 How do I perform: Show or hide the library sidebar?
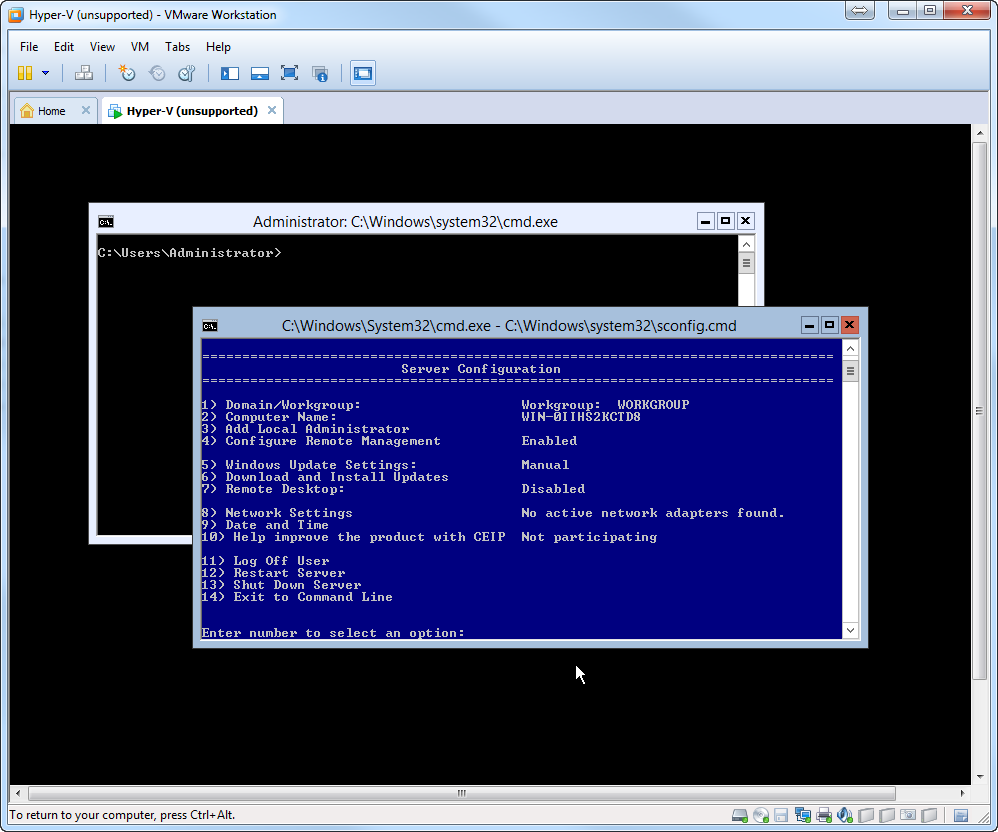tap(230, 73)
